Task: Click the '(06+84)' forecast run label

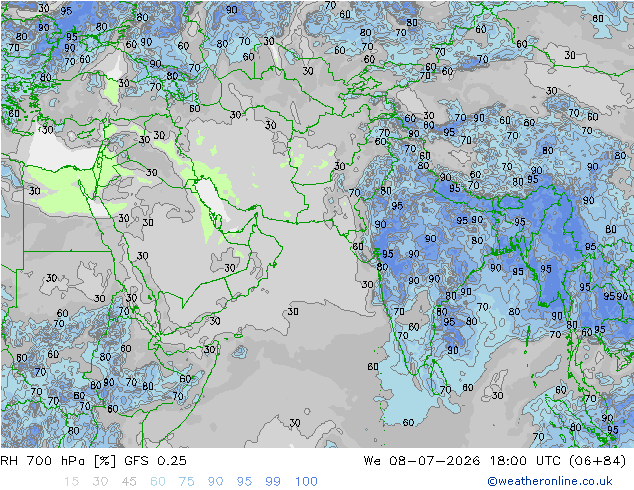Action: (597, 461)
